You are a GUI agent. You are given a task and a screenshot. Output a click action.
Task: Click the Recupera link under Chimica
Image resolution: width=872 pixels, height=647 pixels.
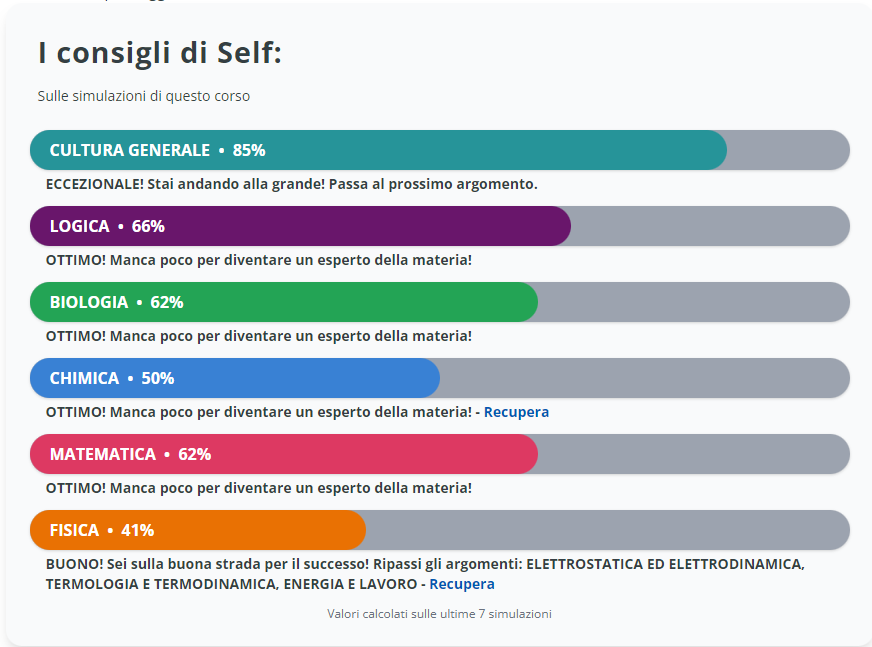click(516, 412)
